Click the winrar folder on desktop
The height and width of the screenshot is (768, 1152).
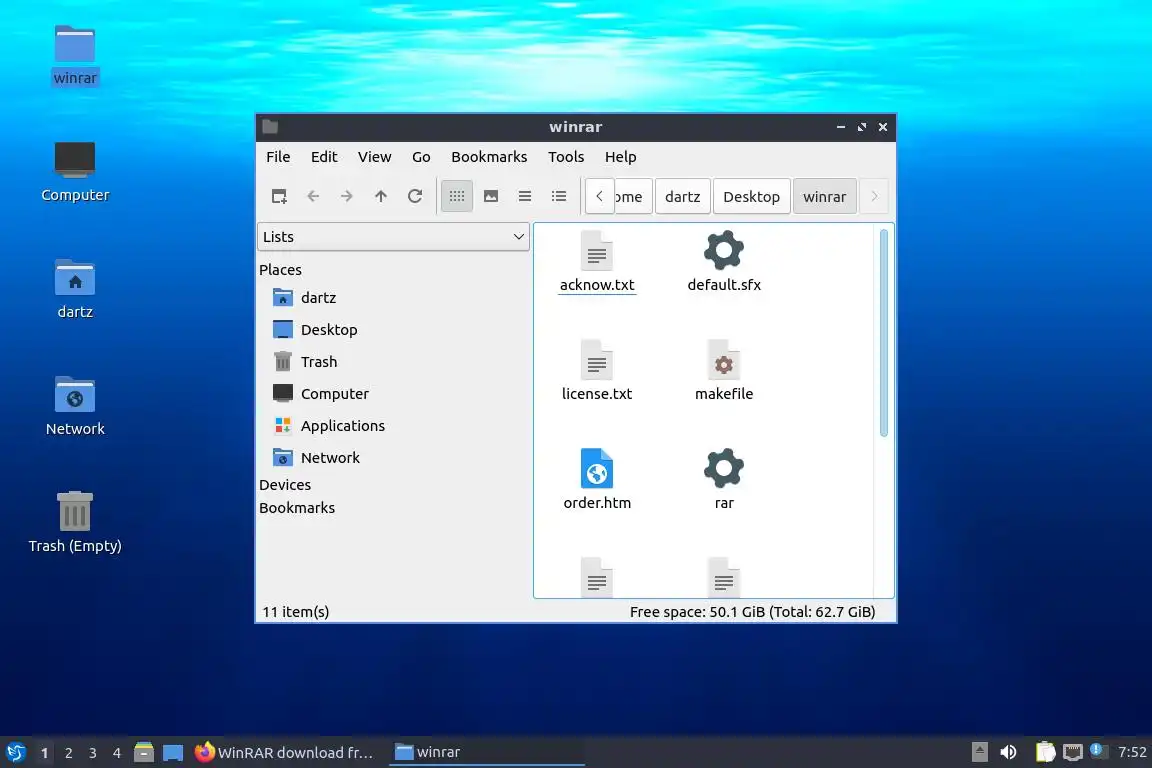click(x=75, y=56)
